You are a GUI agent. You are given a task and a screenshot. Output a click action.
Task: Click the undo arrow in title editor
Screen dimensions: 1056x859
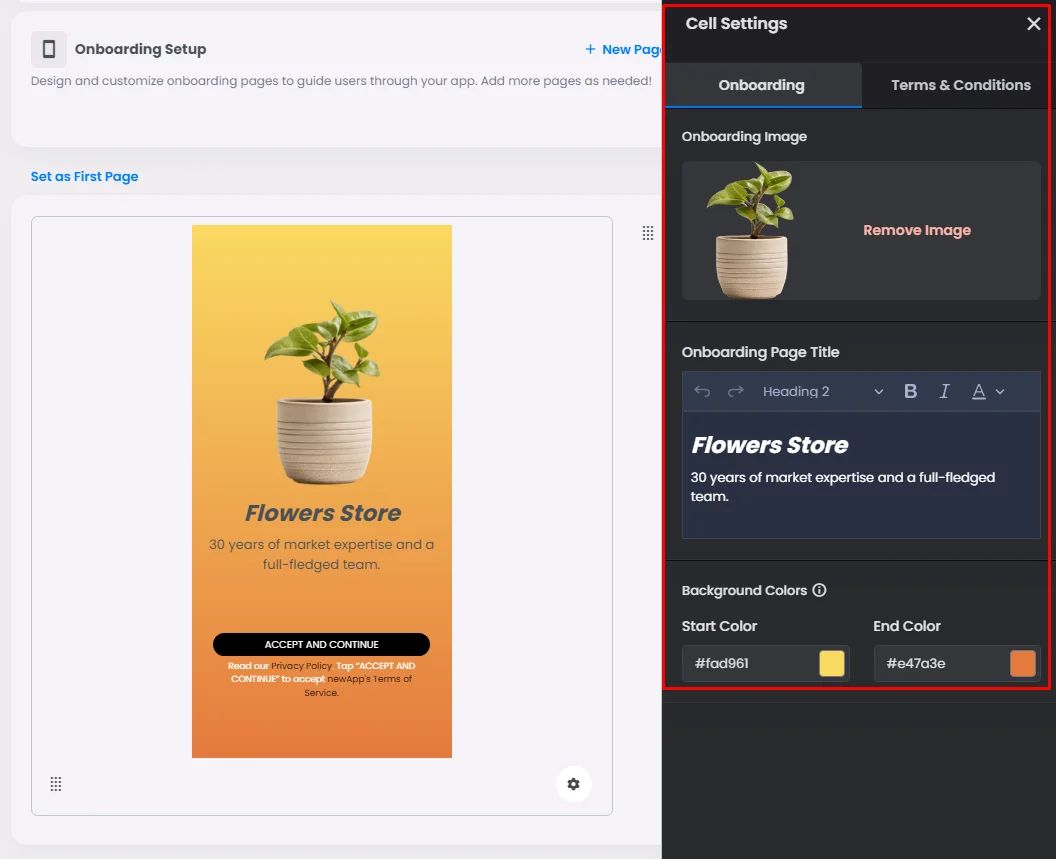click(702, 391)
